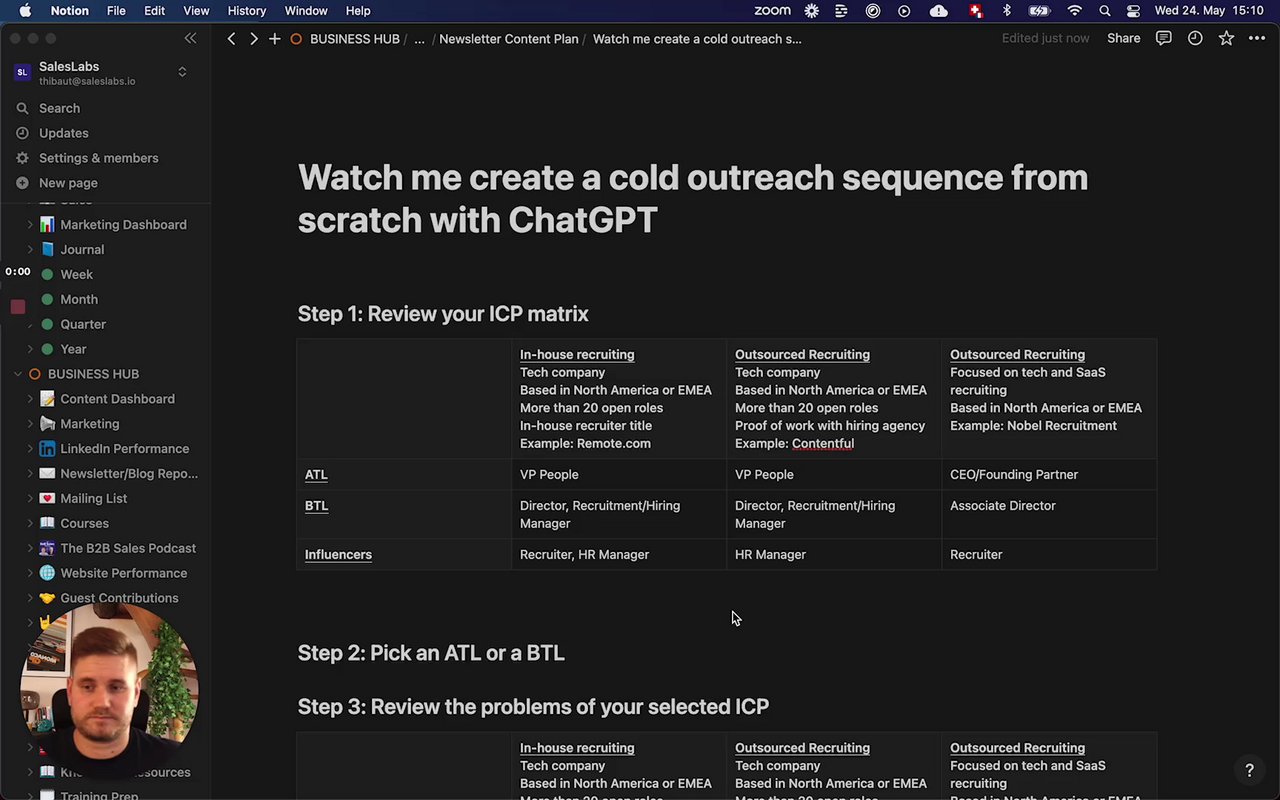Open the Quarter page
This screenshot has width=1280, height=800.
tap(83, 324)
